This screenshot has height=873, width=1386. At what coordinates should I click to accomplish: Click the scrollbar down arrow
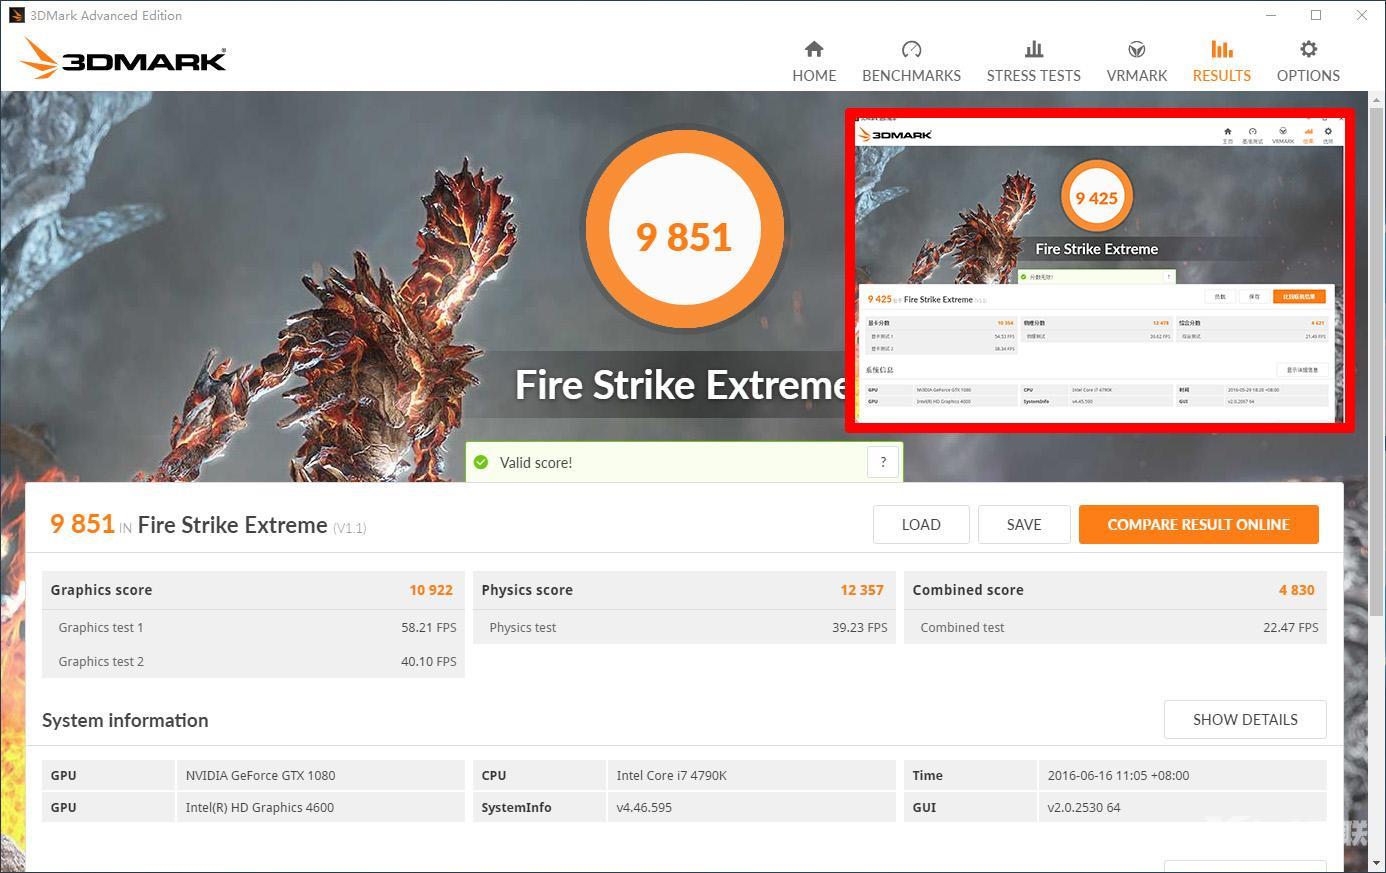(x=1376, y=863)
